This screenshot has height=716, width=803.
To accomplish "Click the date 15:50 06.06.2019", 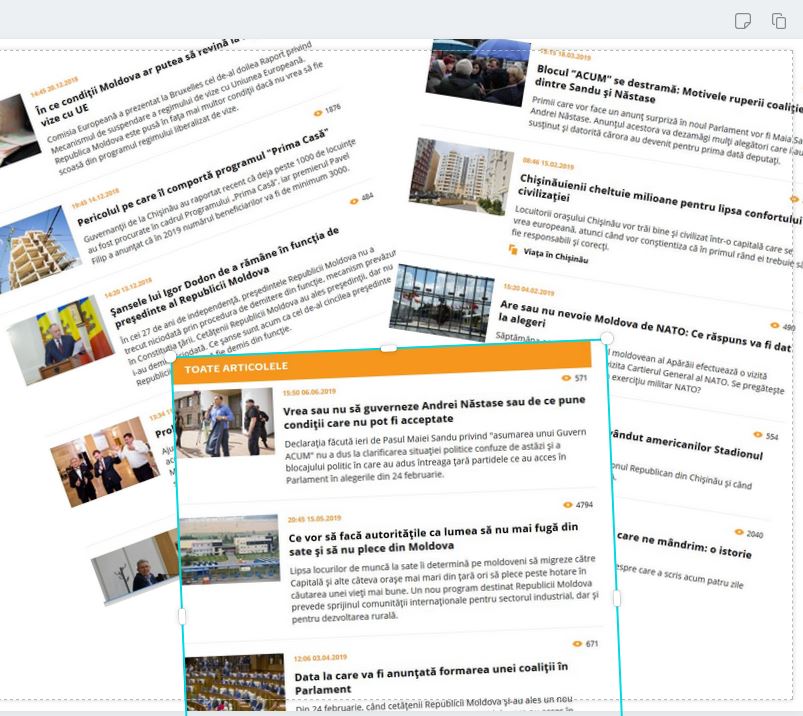I will point(309,392).
